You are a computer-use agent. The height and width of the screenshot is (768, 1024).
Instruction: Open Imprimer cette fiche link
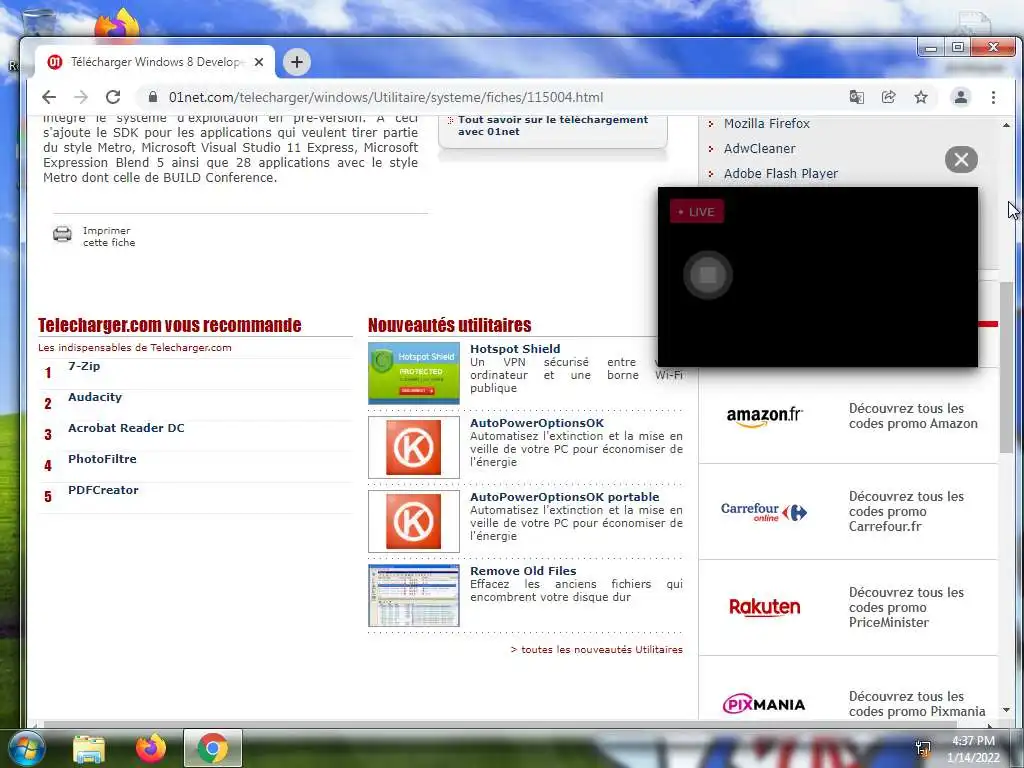click(109, 236)
